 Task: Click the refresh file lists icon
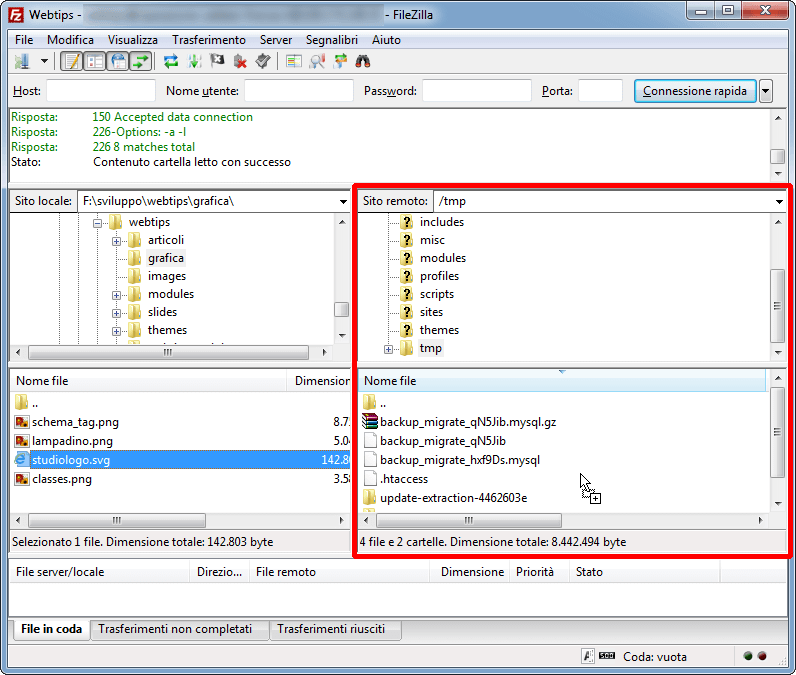click(x=171, y=62)
